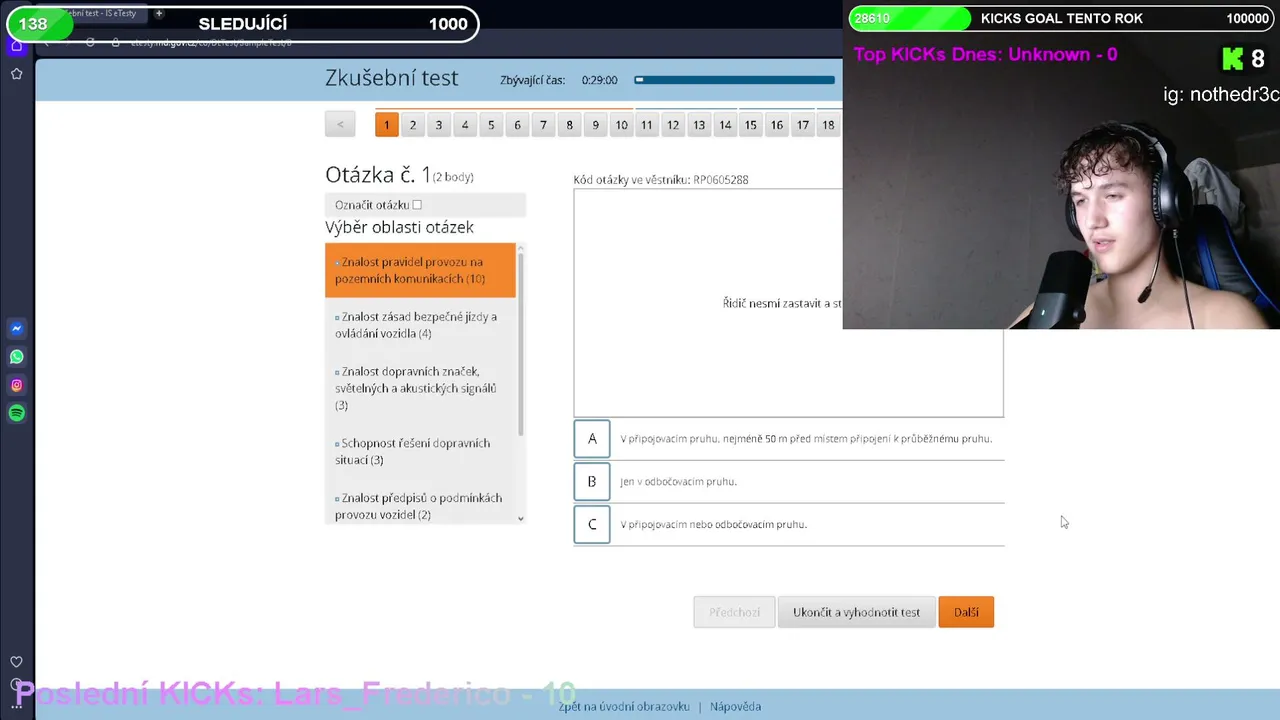Open Spotify in the browser sidebar
This screenshot has height=720, width=1280.
tap(16, 413)
